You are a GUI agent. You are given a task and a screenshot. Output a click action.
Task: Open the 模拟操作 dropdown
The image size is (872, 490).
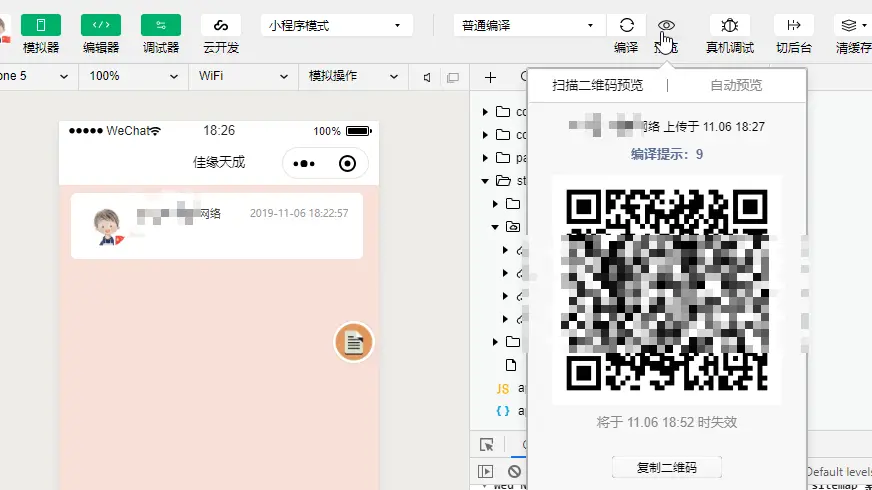pos(354,76)
